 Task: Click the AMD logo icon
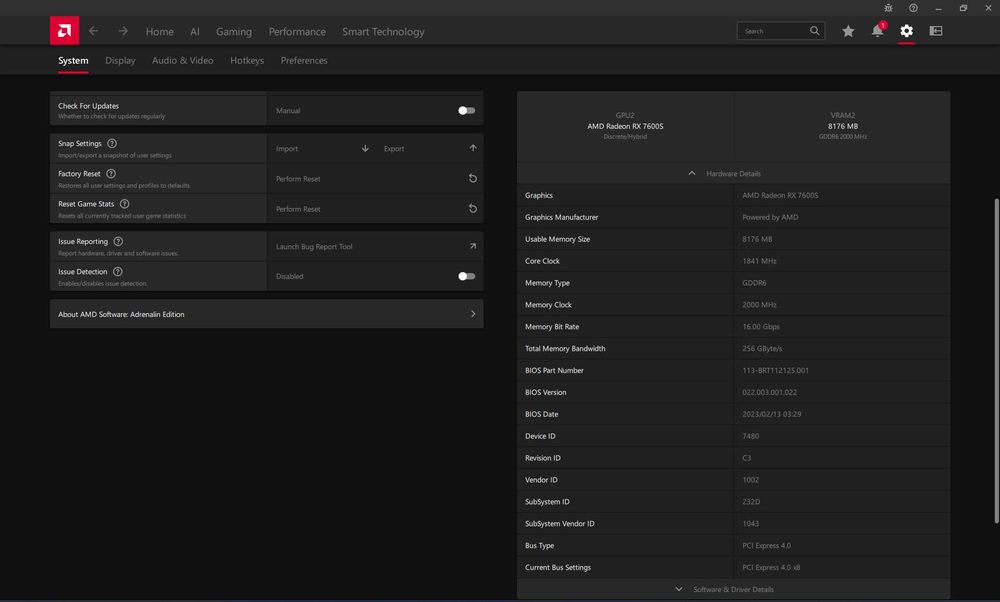(64, 31)
